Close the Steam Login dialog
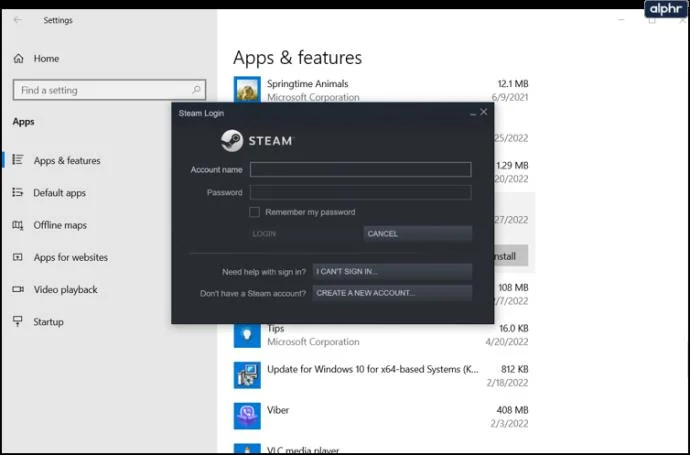The width and height of the screenshot is (690, 455). click(x=484, y=112)
